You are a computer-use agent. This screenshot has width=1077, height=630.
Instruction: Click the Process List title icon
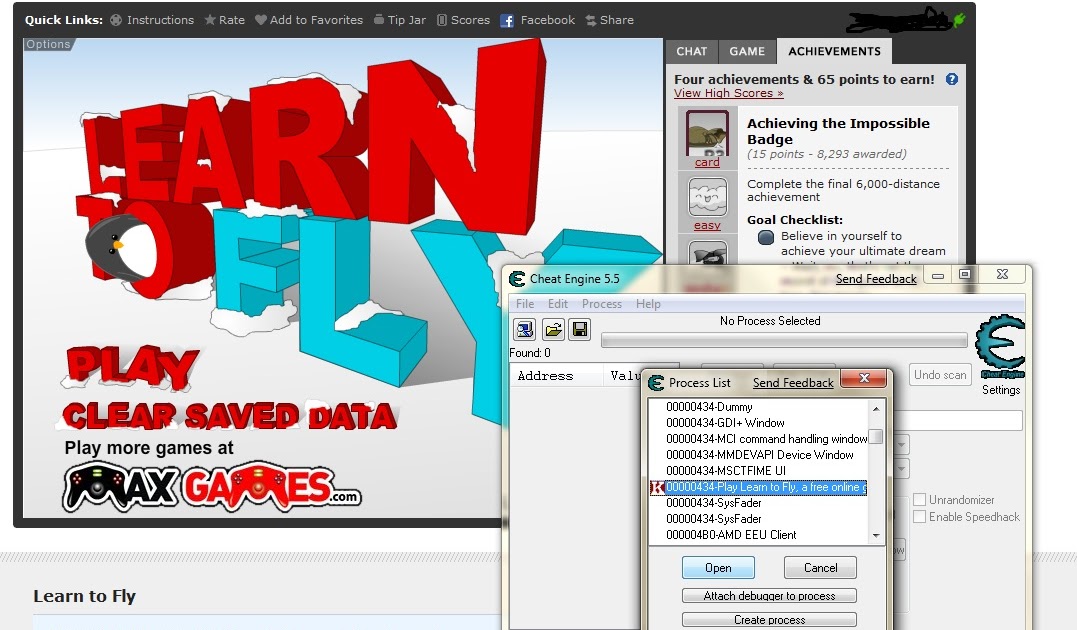(656, 383)
